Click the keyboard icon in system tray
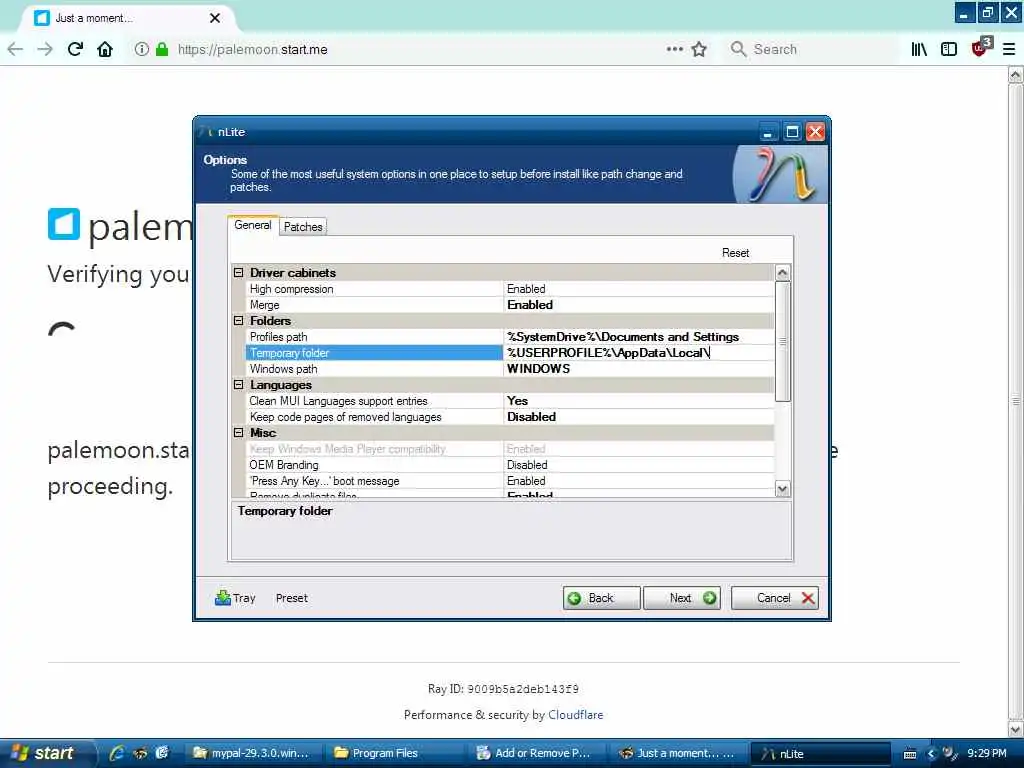Viewport: 1024px width, 768px height. (x=910, y=754)
